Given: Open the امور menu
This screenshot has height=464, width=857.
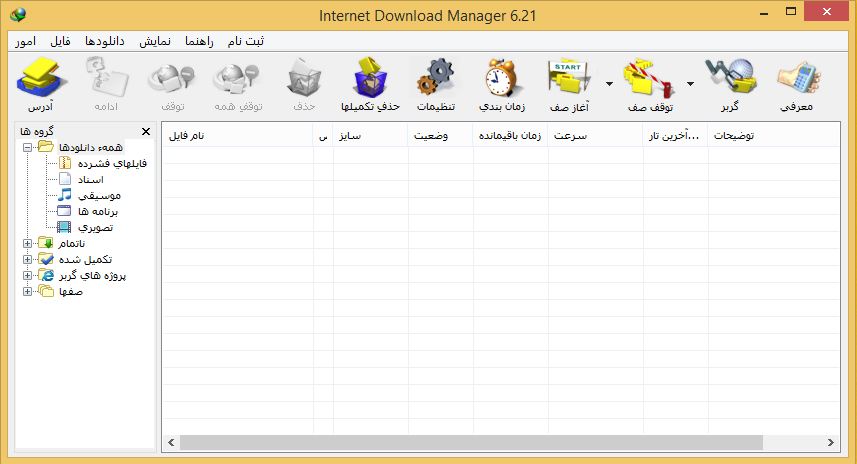Looking at the screenshot, I should tap(25, 42).
